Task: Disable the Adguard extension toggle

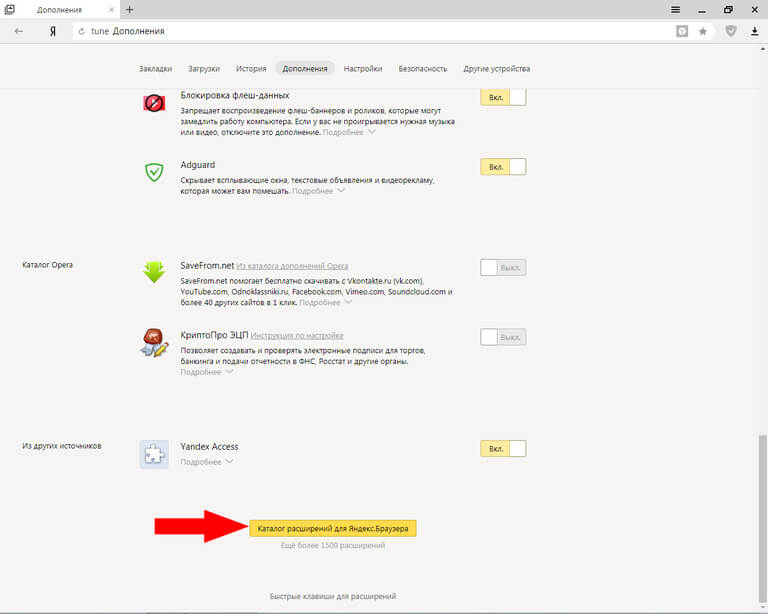Action: pos(503,166)
